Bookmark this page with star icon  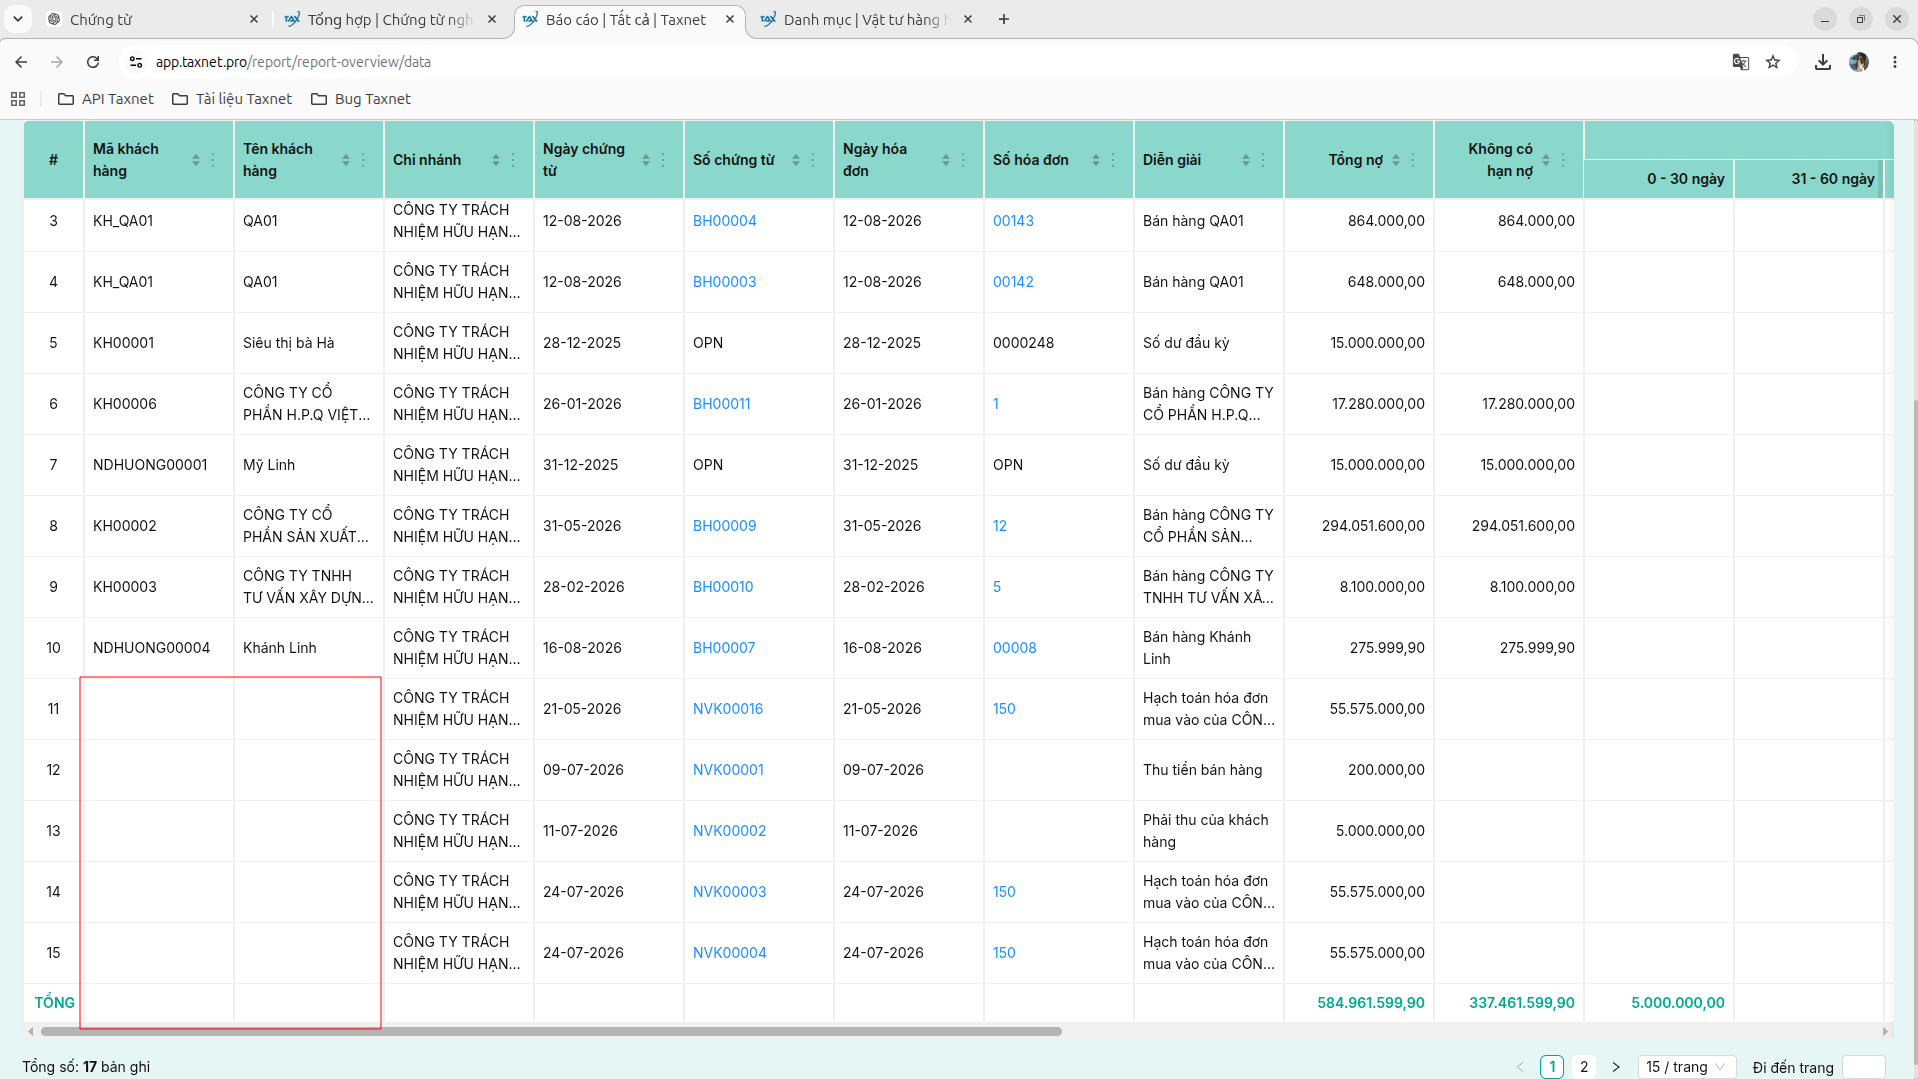[x=1773, y=62]
